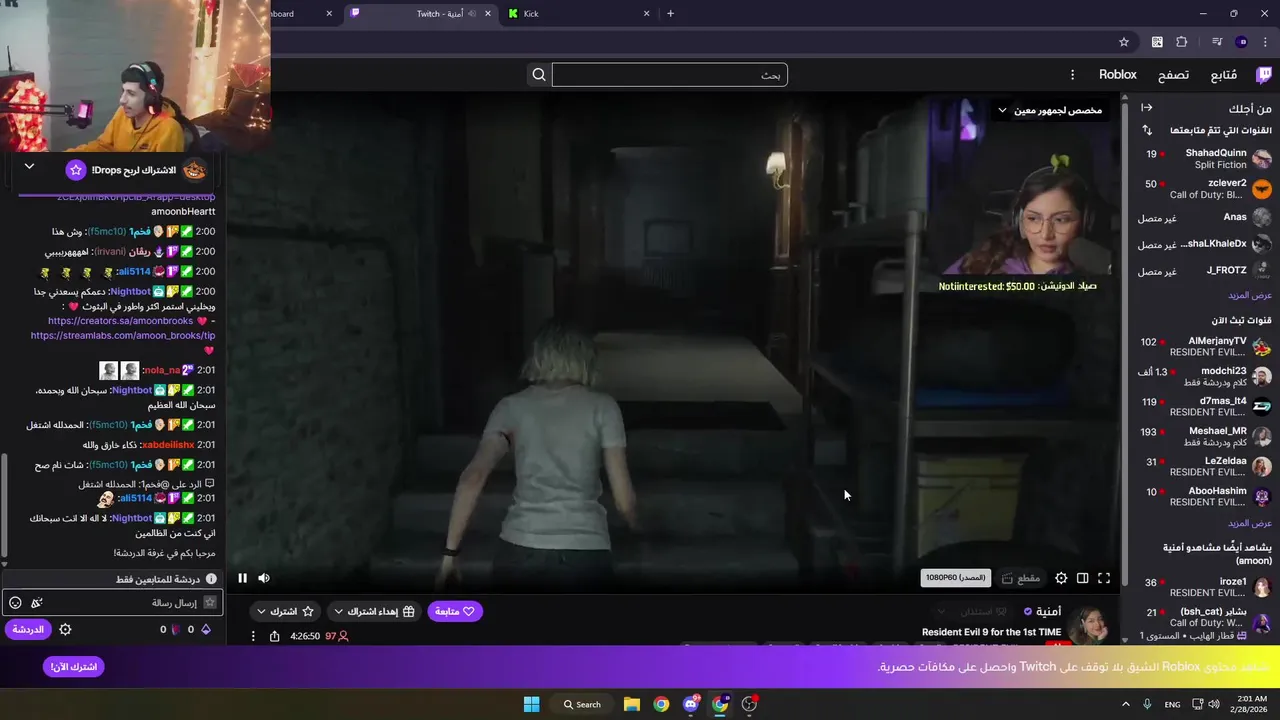
Task: Click the search input field بحث
Action: coord(670,75)
